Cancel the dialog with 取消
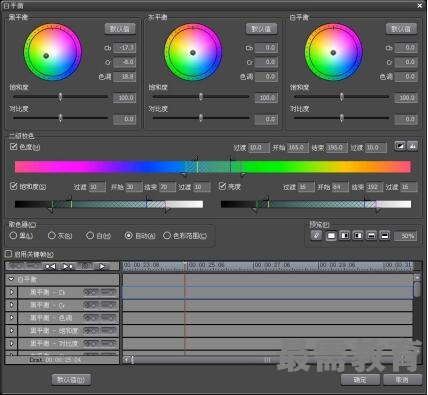 pos(402,379)
